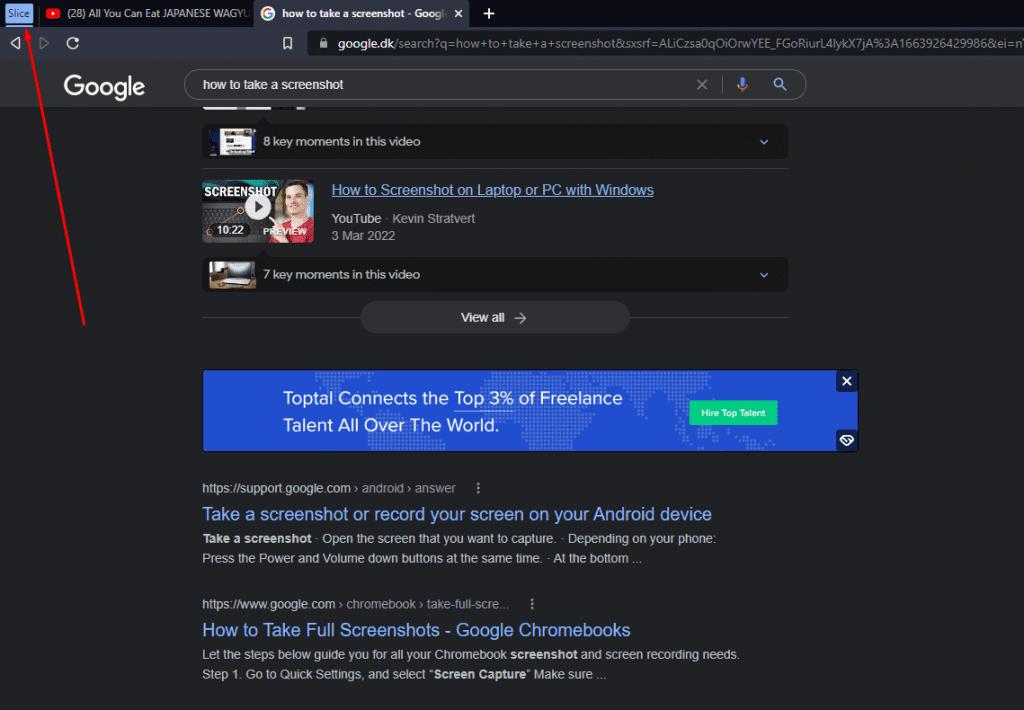Viewport: 1024px width, 710px height.
Task: Reload the current page
Action: pyautogui.click(x=72, y=43)
